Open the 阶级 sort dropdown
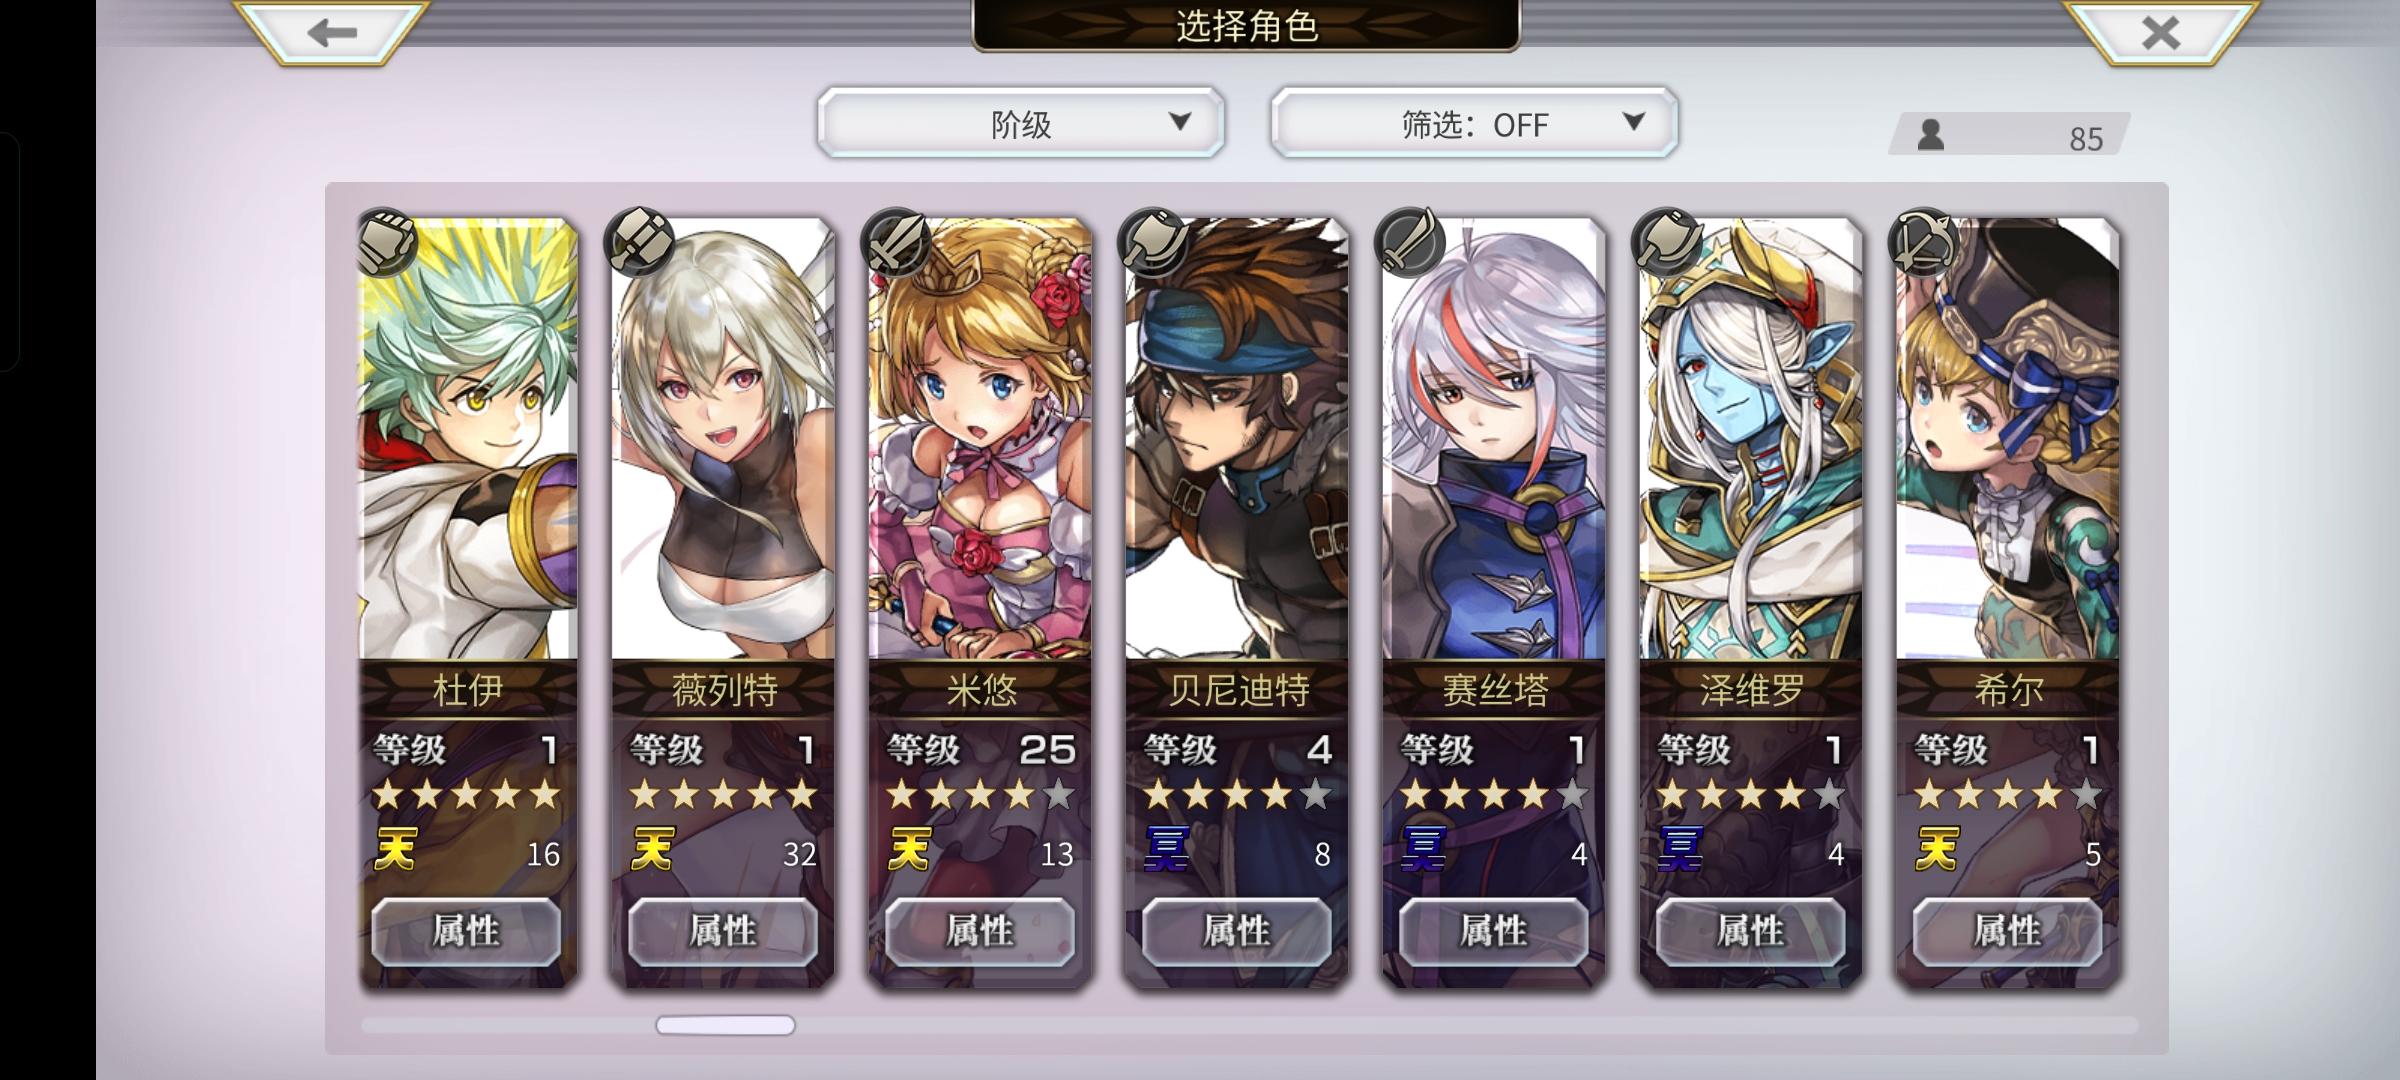The height and width of the screenshot is (1080, 2400). point(1020,123)
